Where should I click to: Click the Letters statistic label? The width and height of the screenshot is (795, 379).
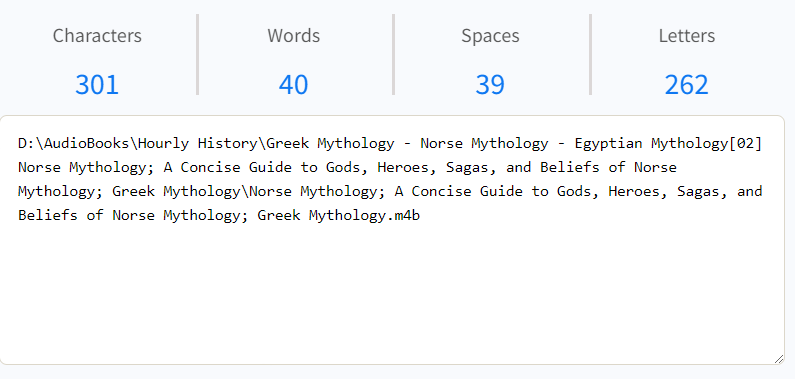click(x=687, y=35)
